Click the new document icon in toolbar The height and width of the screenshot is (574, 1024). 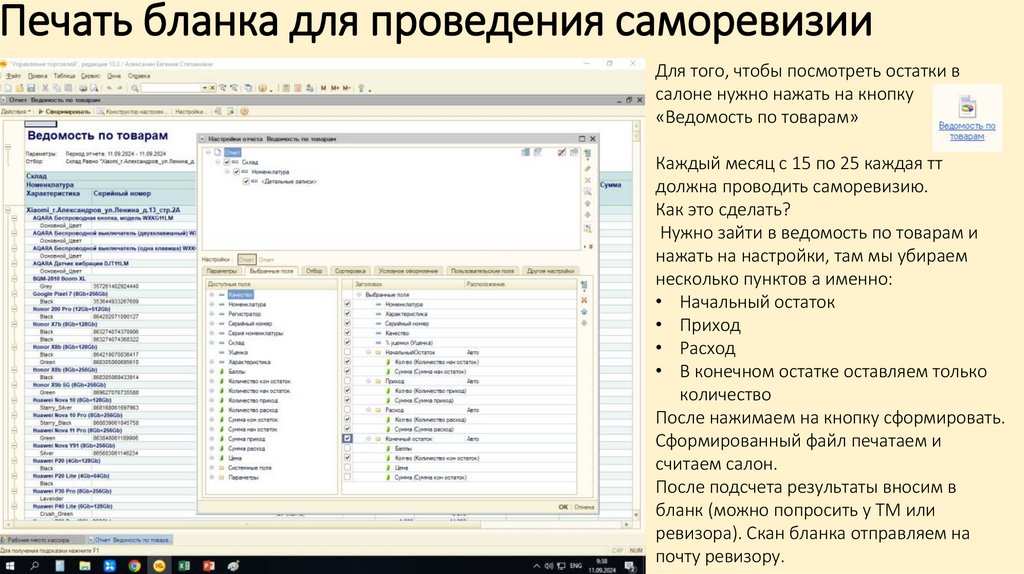click(8, 88)
